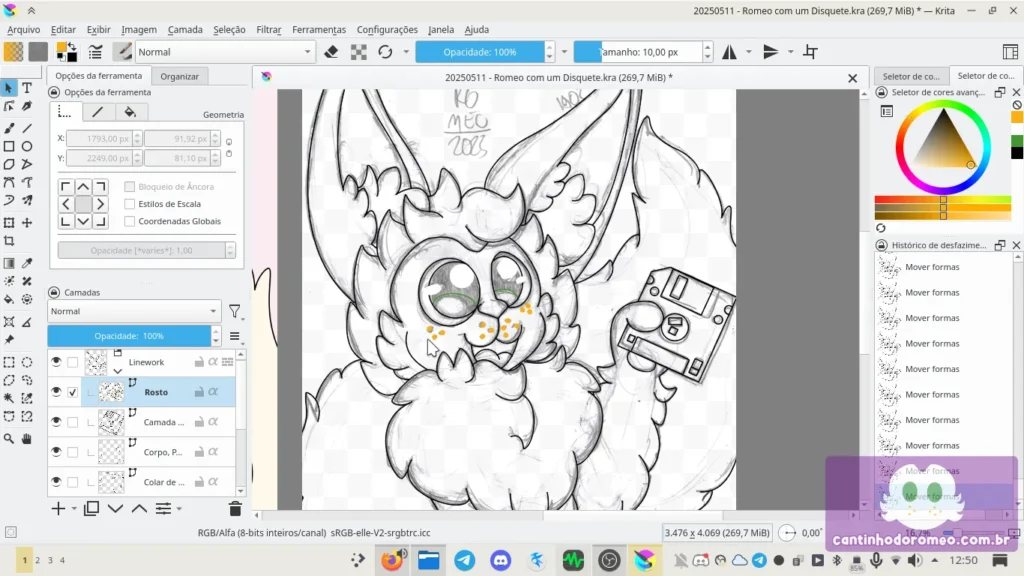Hide the Rosto layer
The height and width of the screenshot is (576, 1024).
[x=56, y=392]
